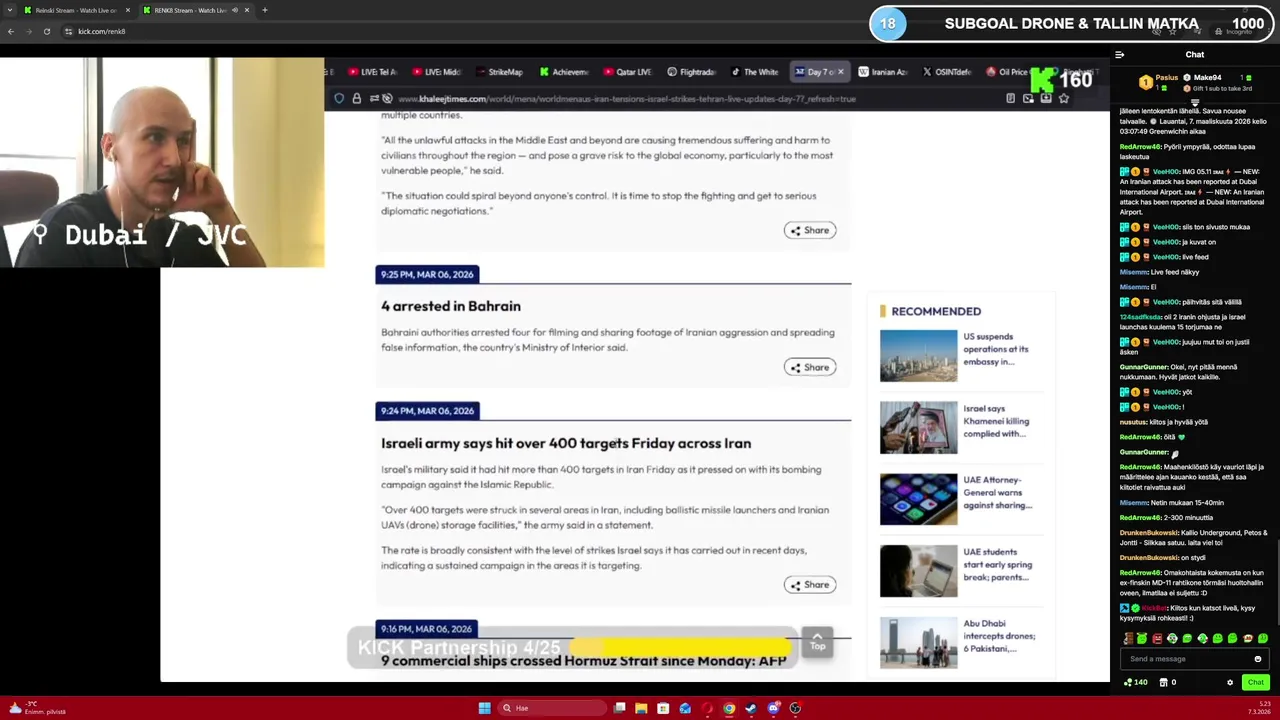Open 'Israel says Khamenei killing' recommended link
Viewport: 1280px width, 720px height.
click(996, 421)
